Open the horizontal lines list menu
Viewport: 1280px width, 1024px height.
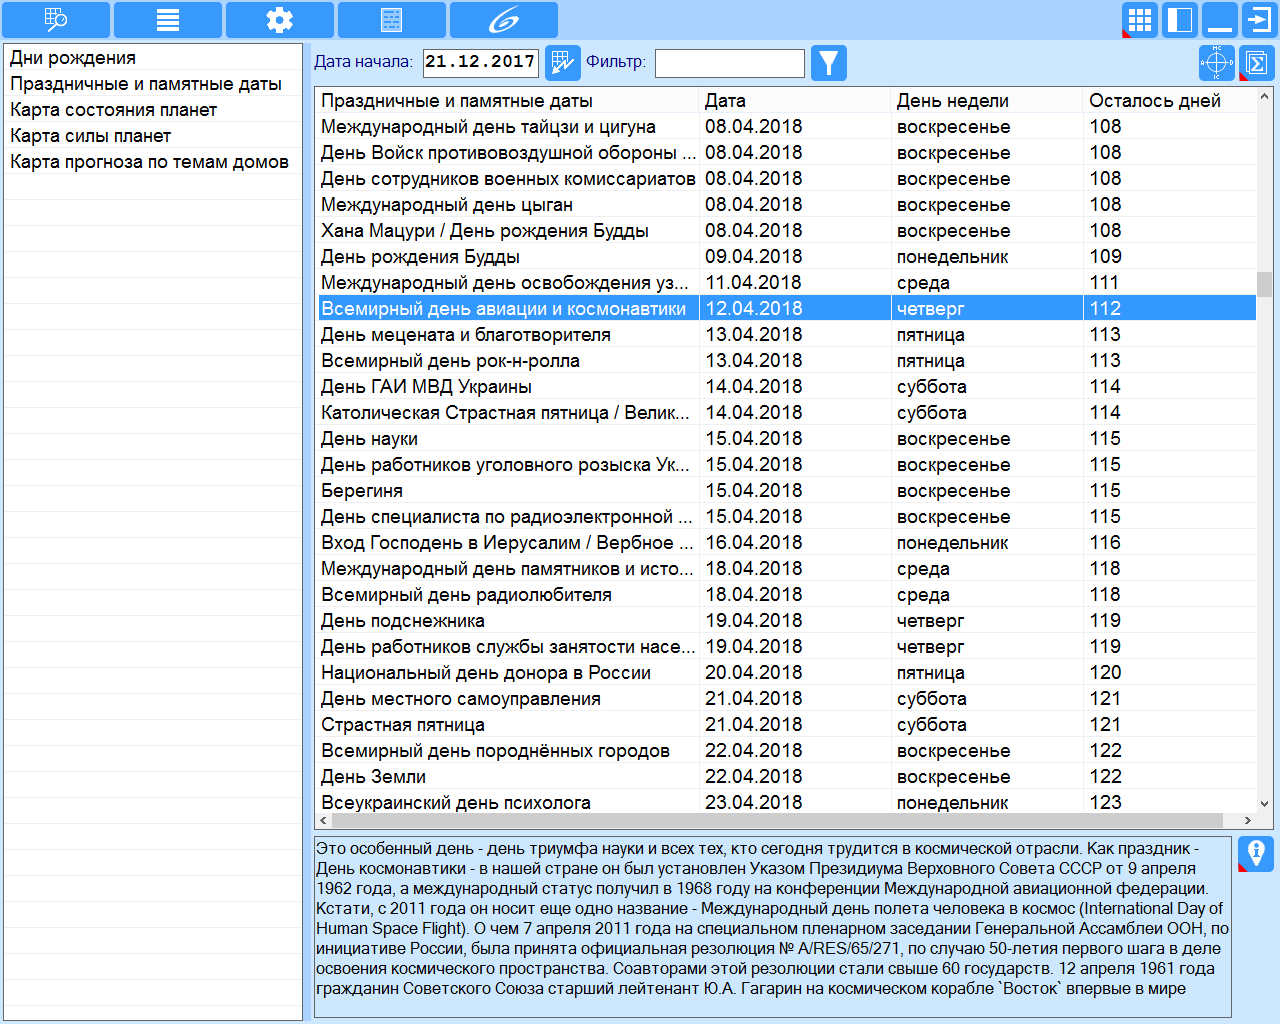168,19
